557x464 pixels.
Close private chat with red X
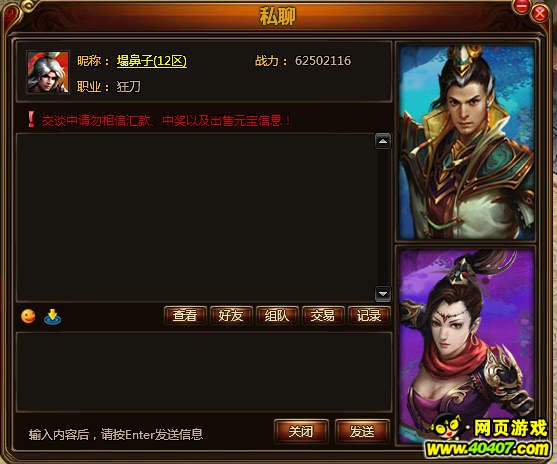539,14
